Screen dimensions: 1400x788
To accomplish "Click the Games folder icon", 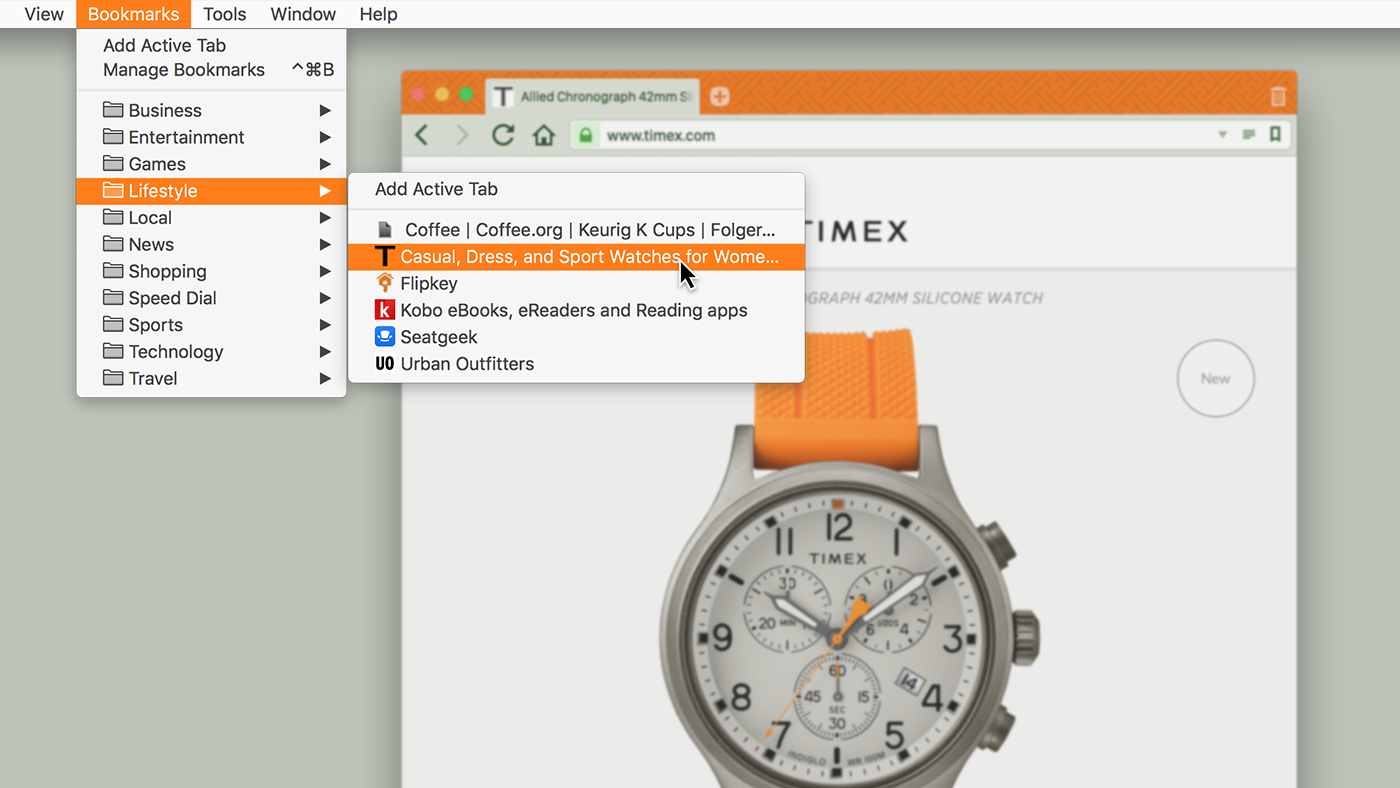I will point(113,164).
